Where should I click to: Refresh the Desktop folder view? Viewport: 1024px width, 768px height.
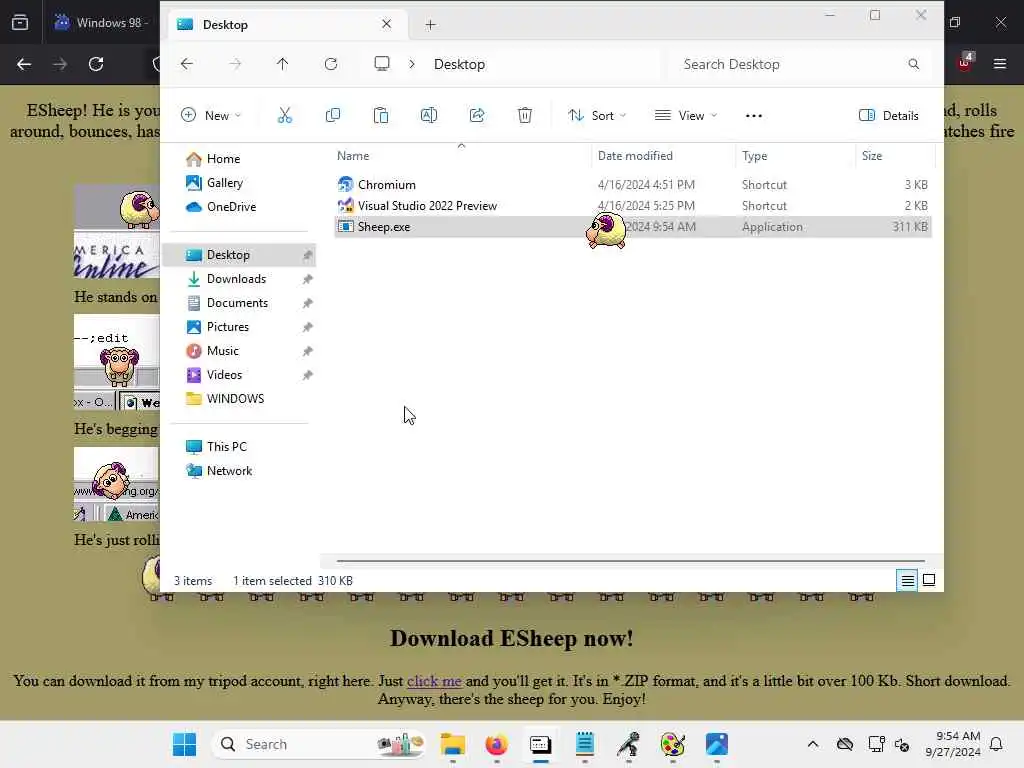pyautogui.click(x=331, y=64)
